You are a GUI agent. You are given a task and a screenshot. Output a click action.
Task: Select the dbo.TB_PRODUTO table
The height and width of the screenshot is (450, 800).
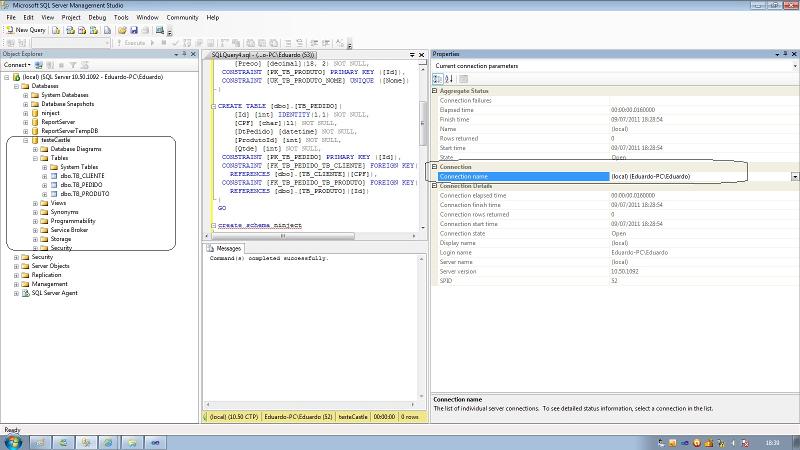coord(84,194)
